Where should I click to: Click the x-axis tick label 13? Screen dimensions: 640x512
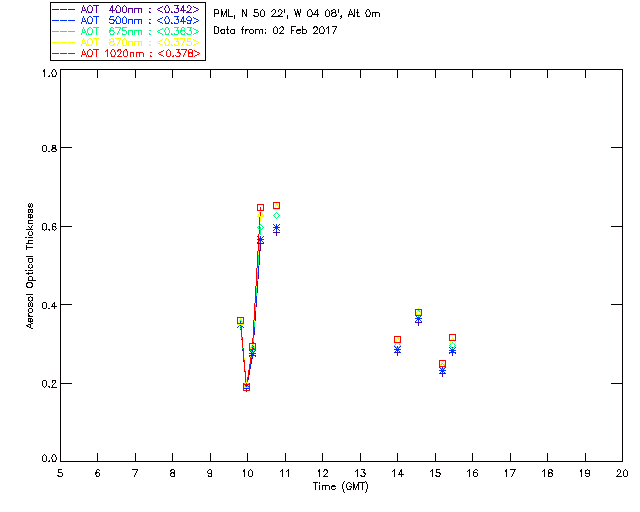point(360,473)
